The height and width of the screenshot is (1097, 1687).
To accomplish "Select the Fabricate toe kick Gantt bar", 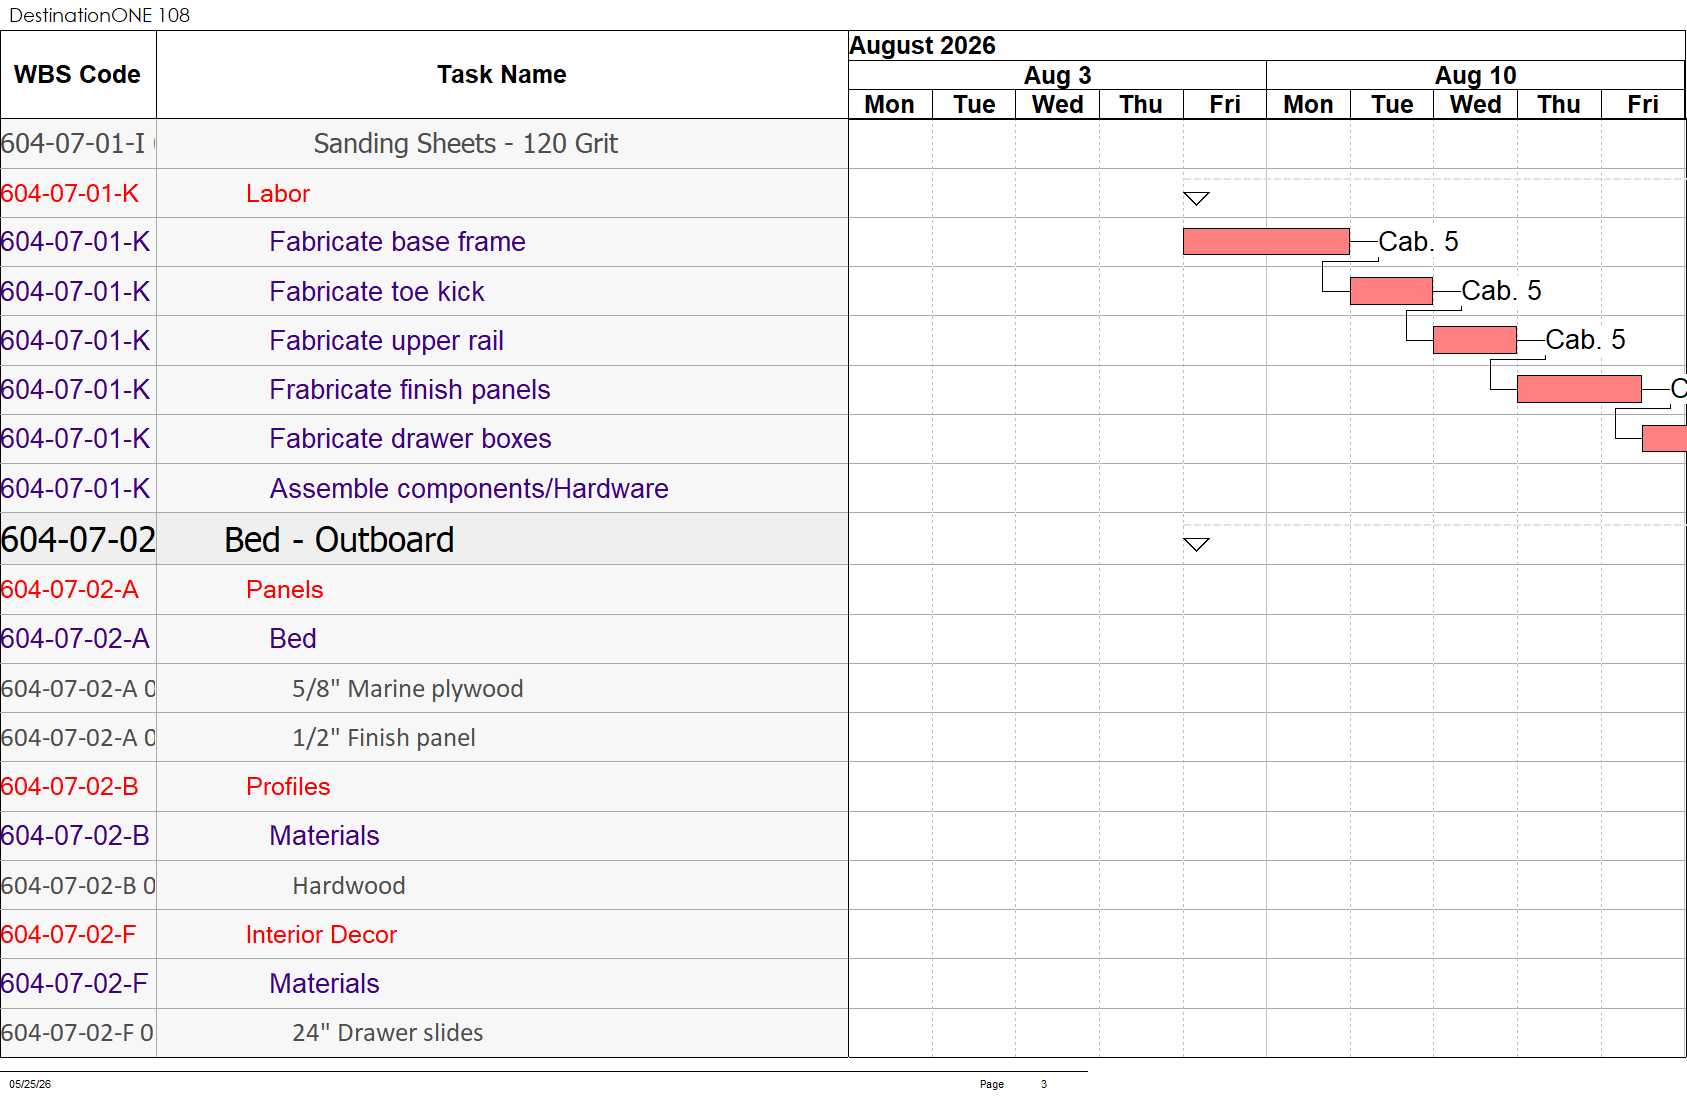I will [1391, 291].
